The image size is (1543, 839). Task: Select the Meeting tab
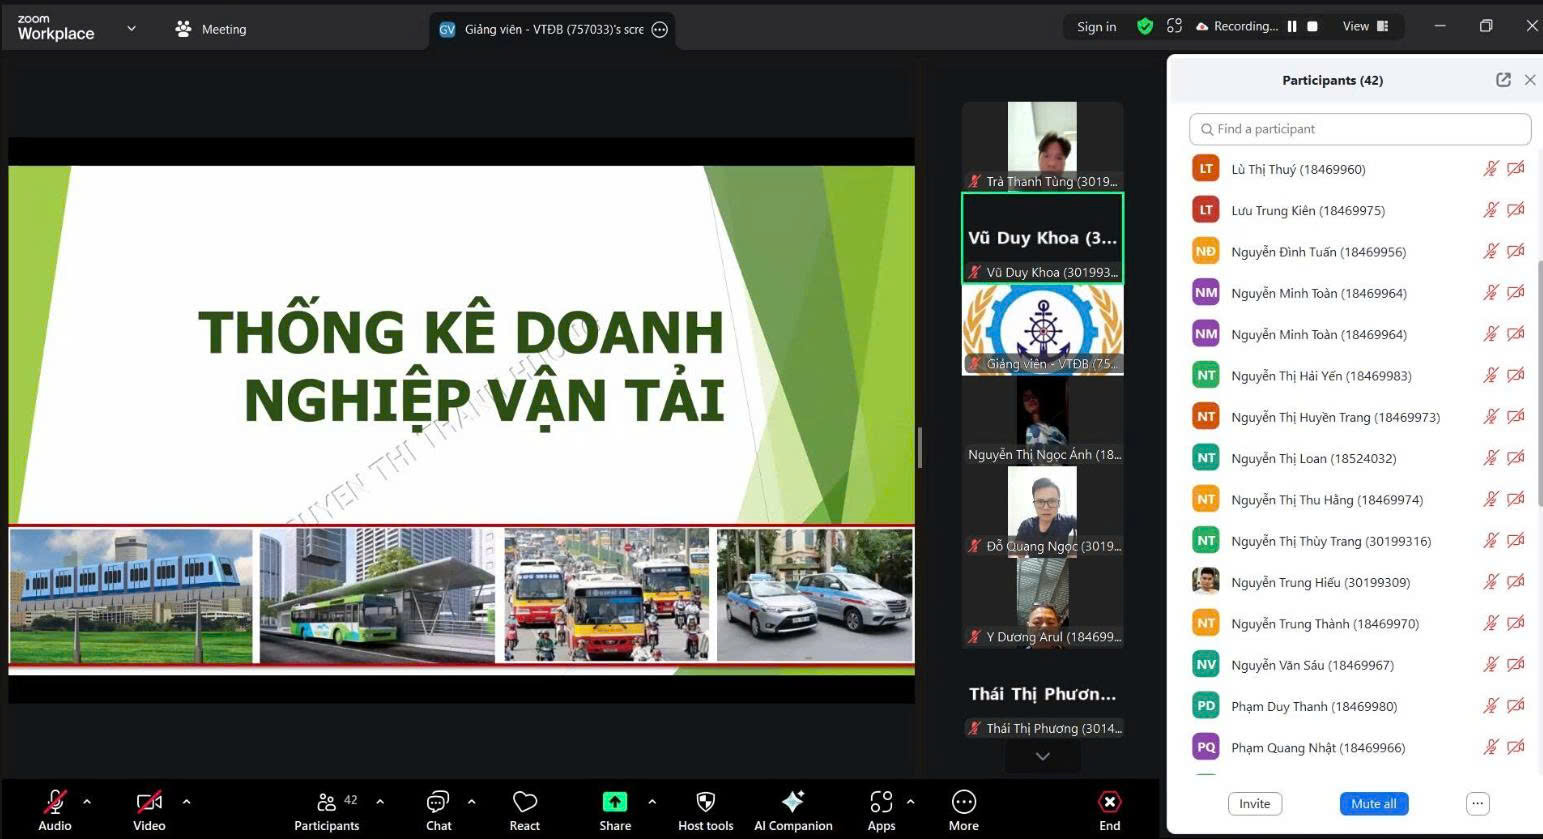coord(211,29)
